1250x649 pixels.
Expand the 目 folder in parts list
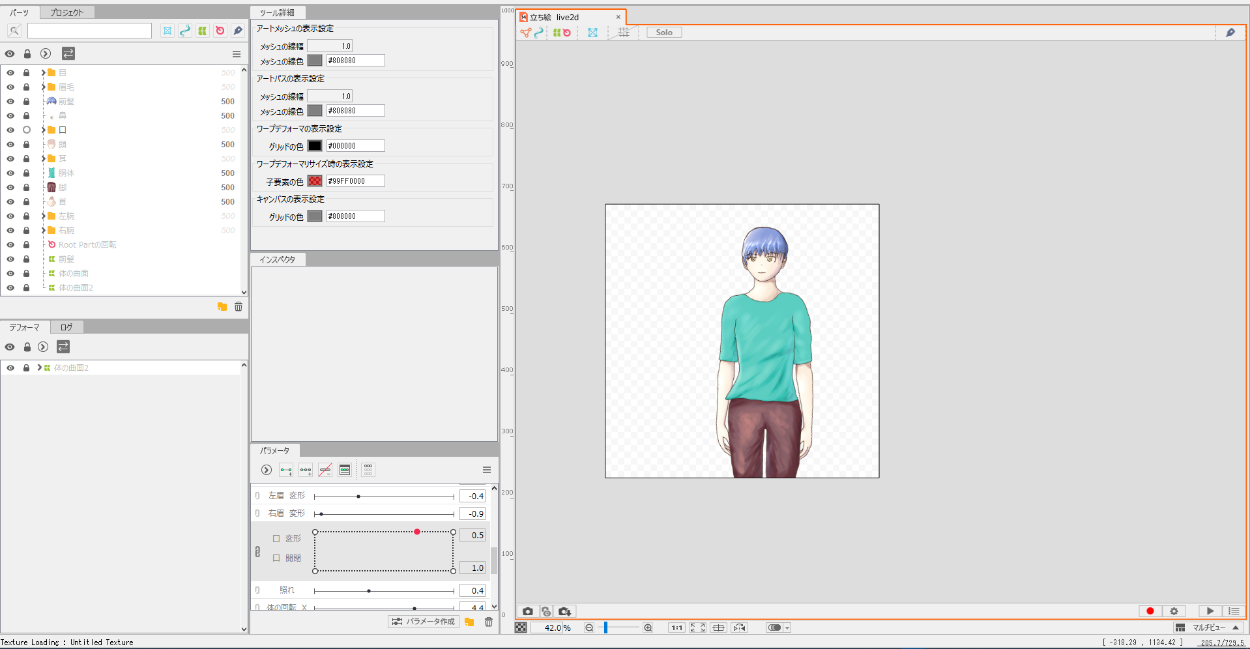tap(42, 73)
